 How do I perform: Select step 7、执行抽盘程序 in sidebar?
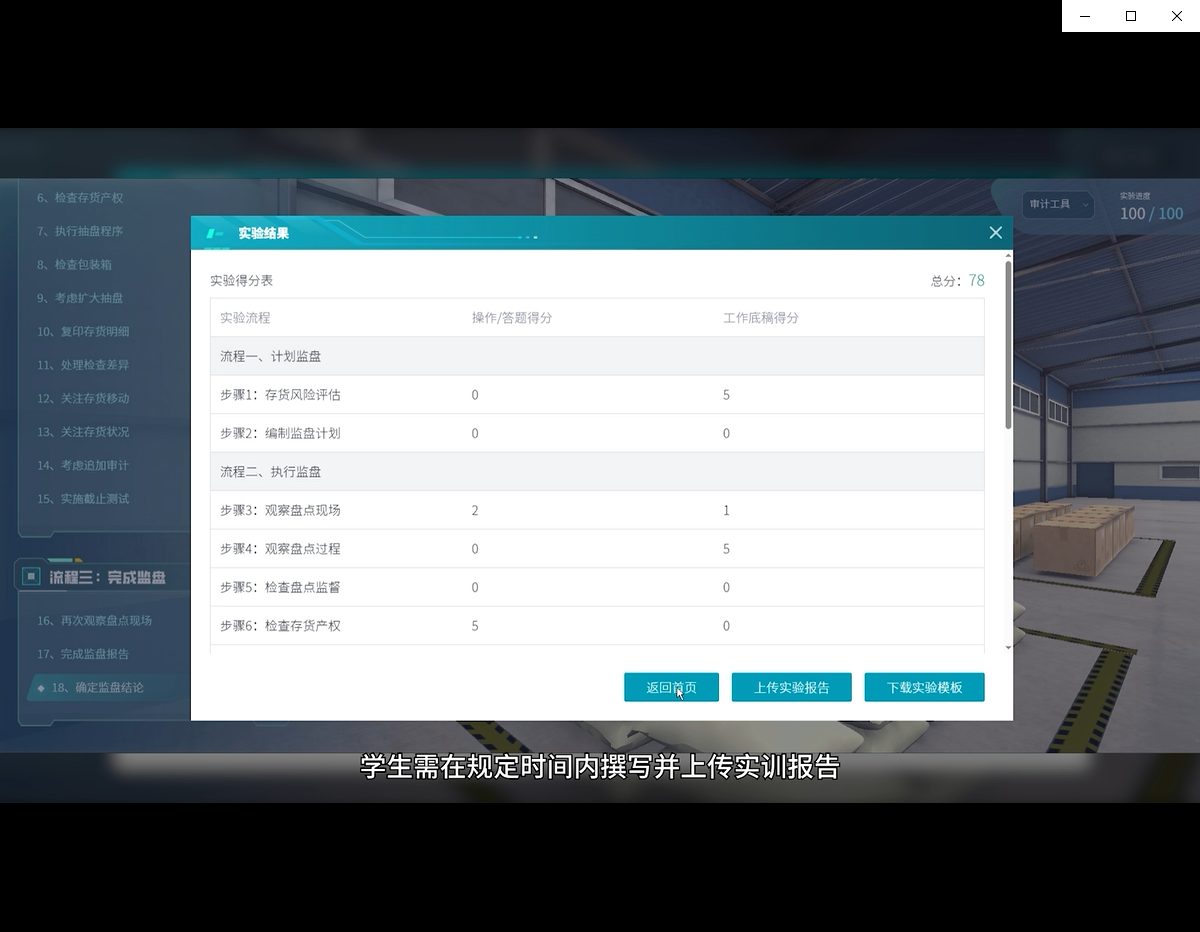pos(80,231)
